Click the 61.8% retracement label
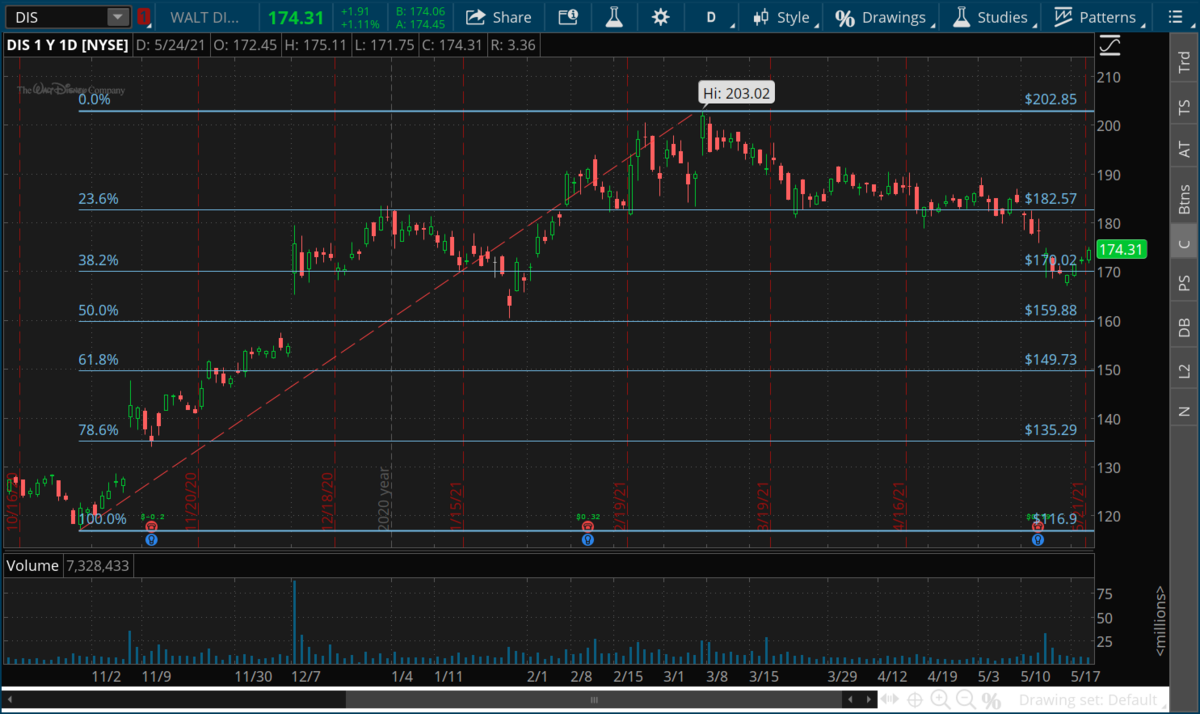Screen dimensions: 1200x714 click(99, 359)
